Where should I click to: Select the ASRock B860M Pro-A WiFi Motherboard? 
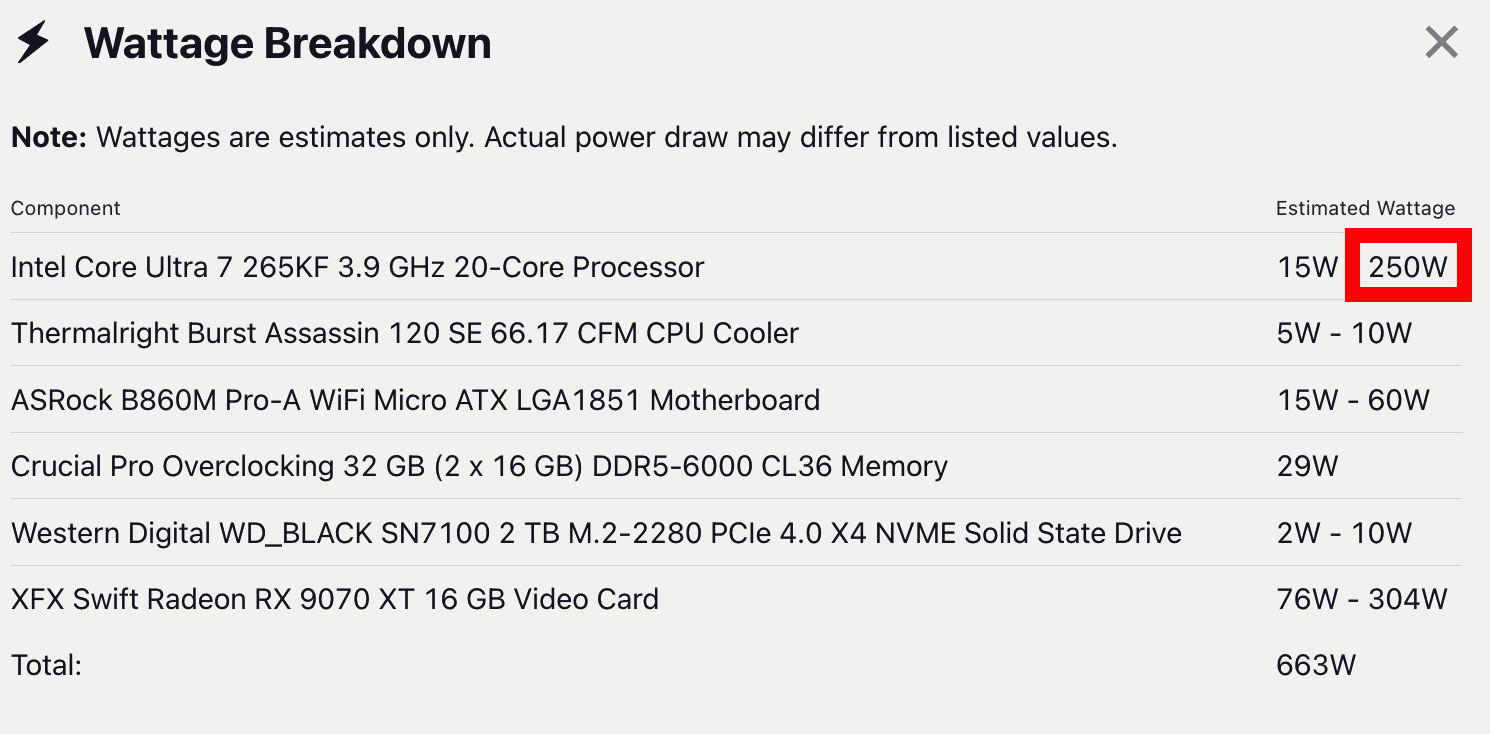pos(415,400)
